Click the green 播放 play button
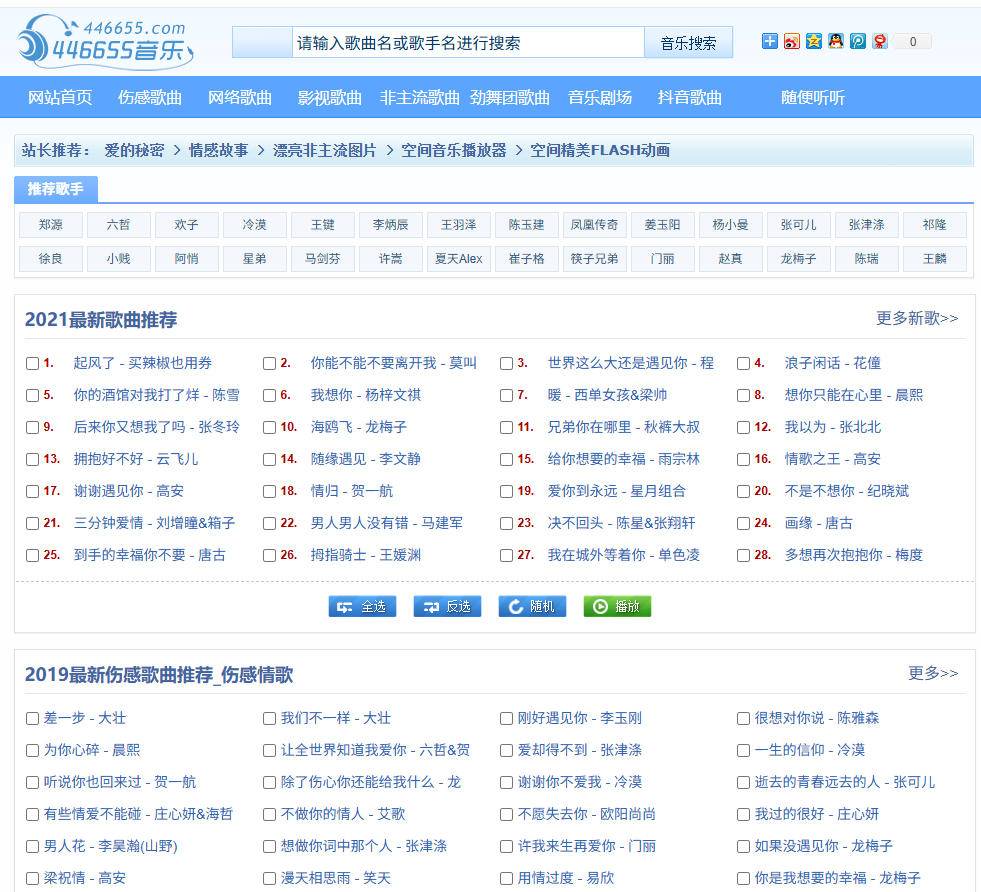Screen dimensions: 981x892 pyautogui.click(x=618, y=606)
